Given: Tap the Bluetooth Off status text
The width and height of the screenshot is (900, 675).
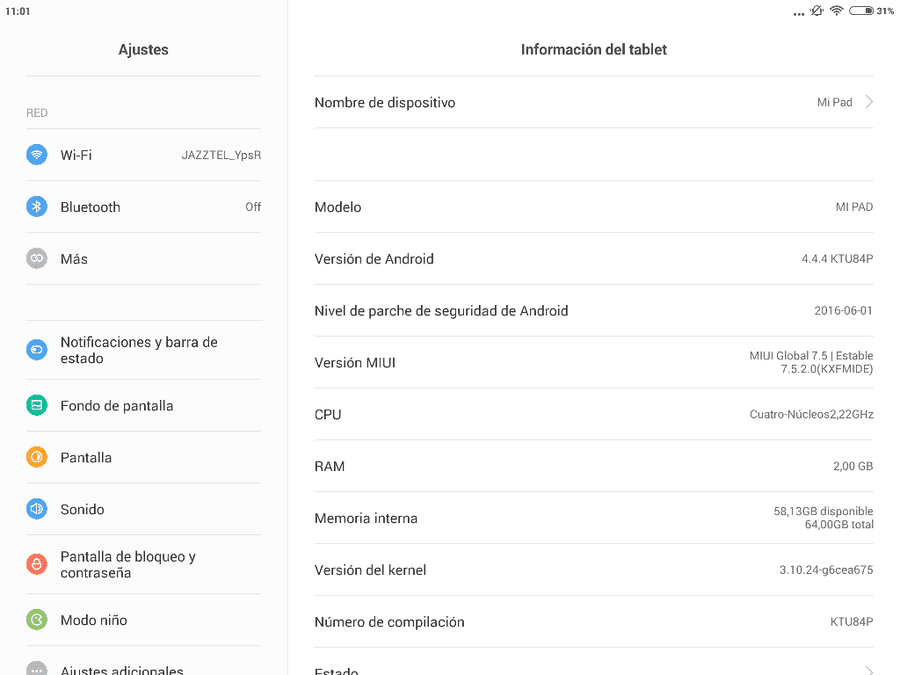Looking at the screenshot, I should click(x=253, y=207).
